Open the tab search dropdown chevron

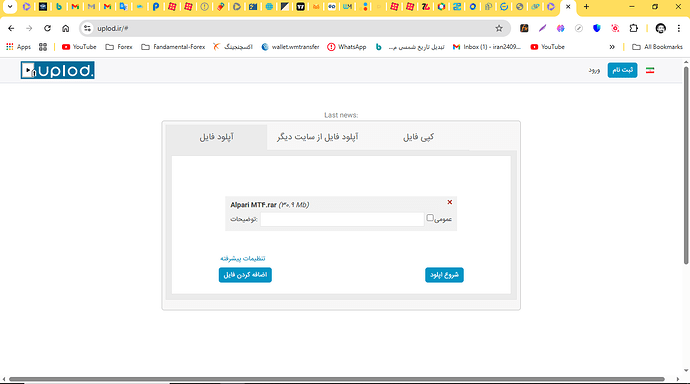(x=10, y=7)
